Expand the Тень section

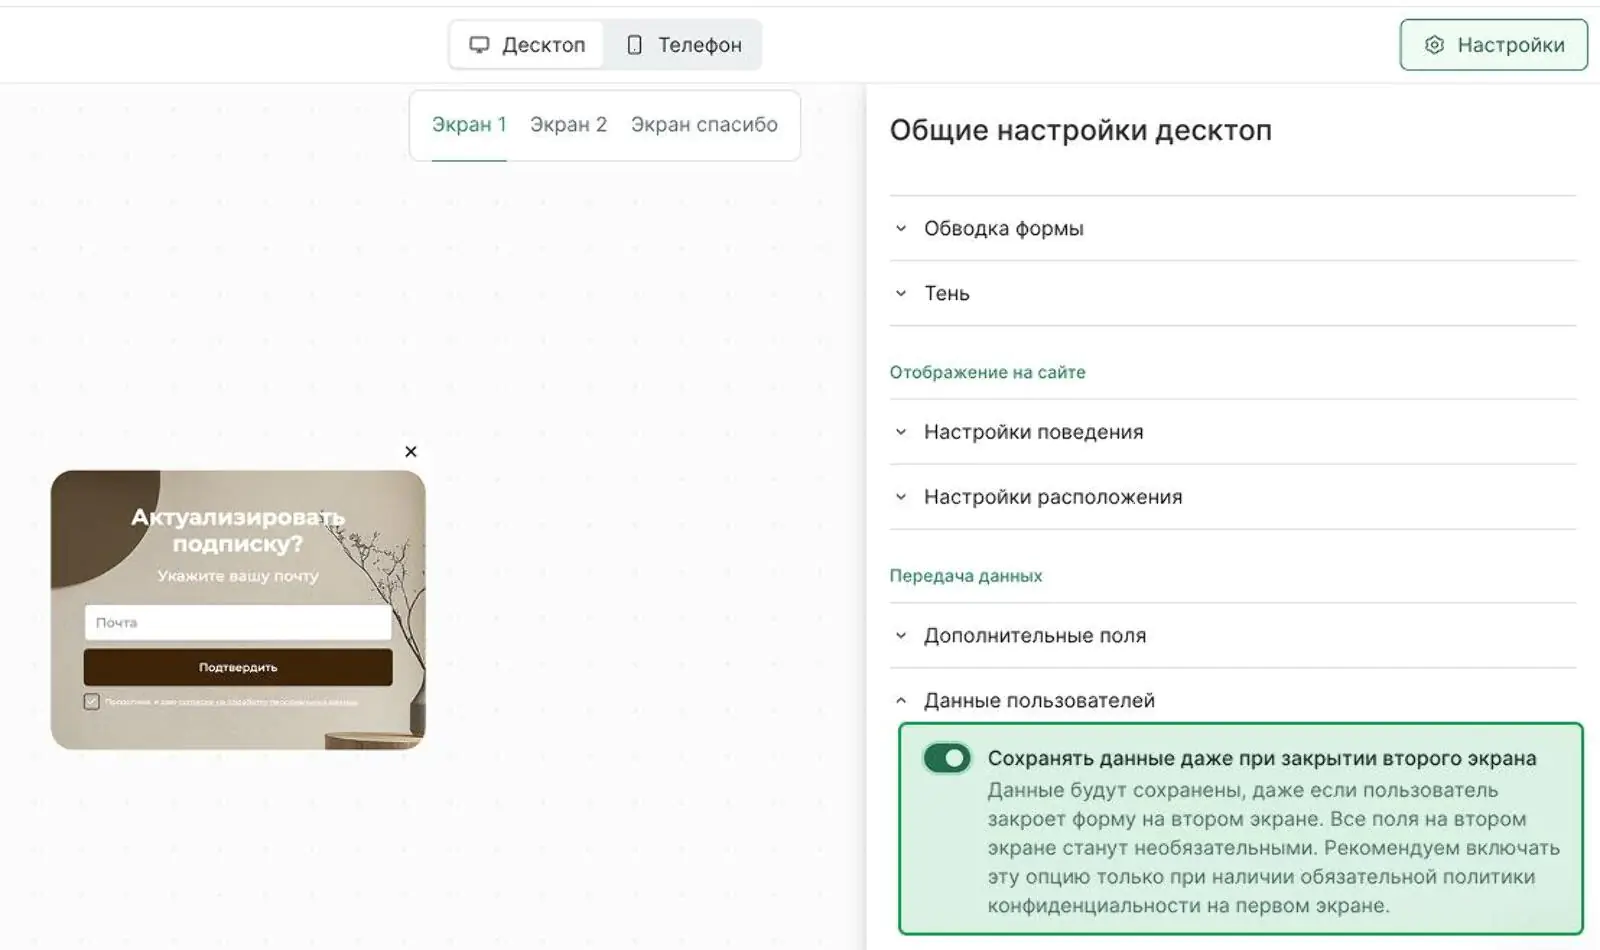[x=1233, y=293]
